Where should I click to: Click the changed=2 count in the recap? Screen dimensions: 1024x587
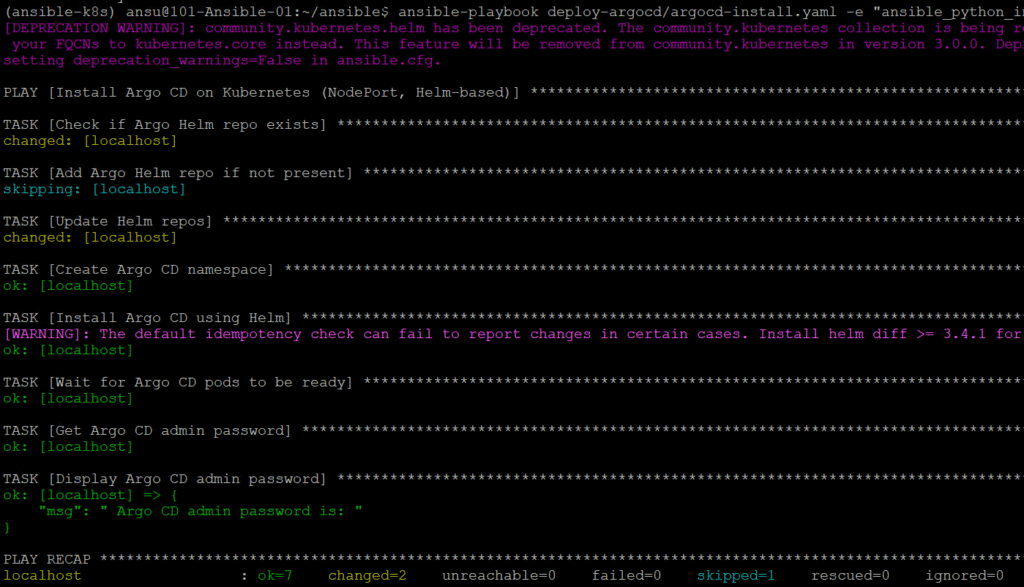(x=367, y=576)
